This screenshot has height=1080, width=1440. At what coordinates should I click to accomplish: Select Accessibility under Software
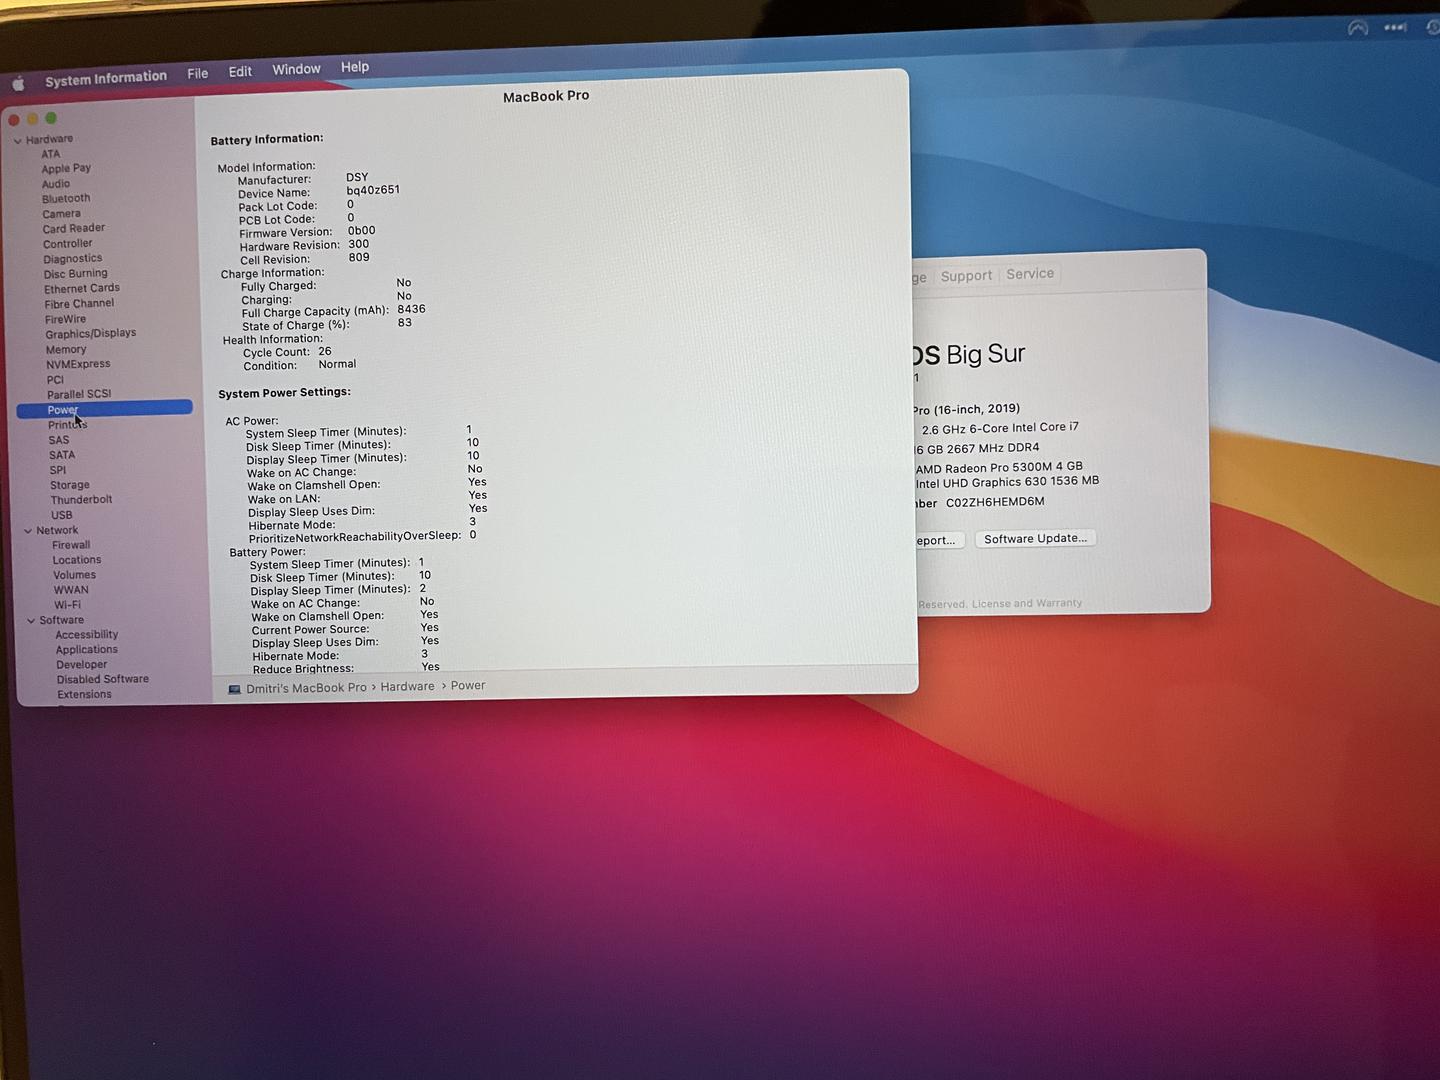click(87, 635)
